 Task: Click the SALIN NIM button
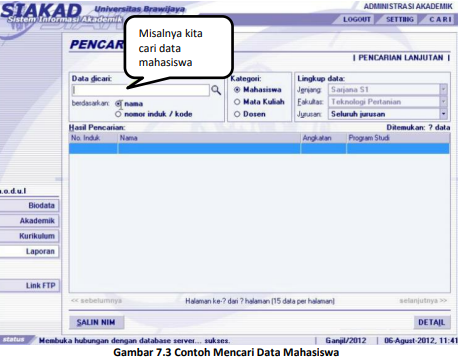click(x=96, y=322)
